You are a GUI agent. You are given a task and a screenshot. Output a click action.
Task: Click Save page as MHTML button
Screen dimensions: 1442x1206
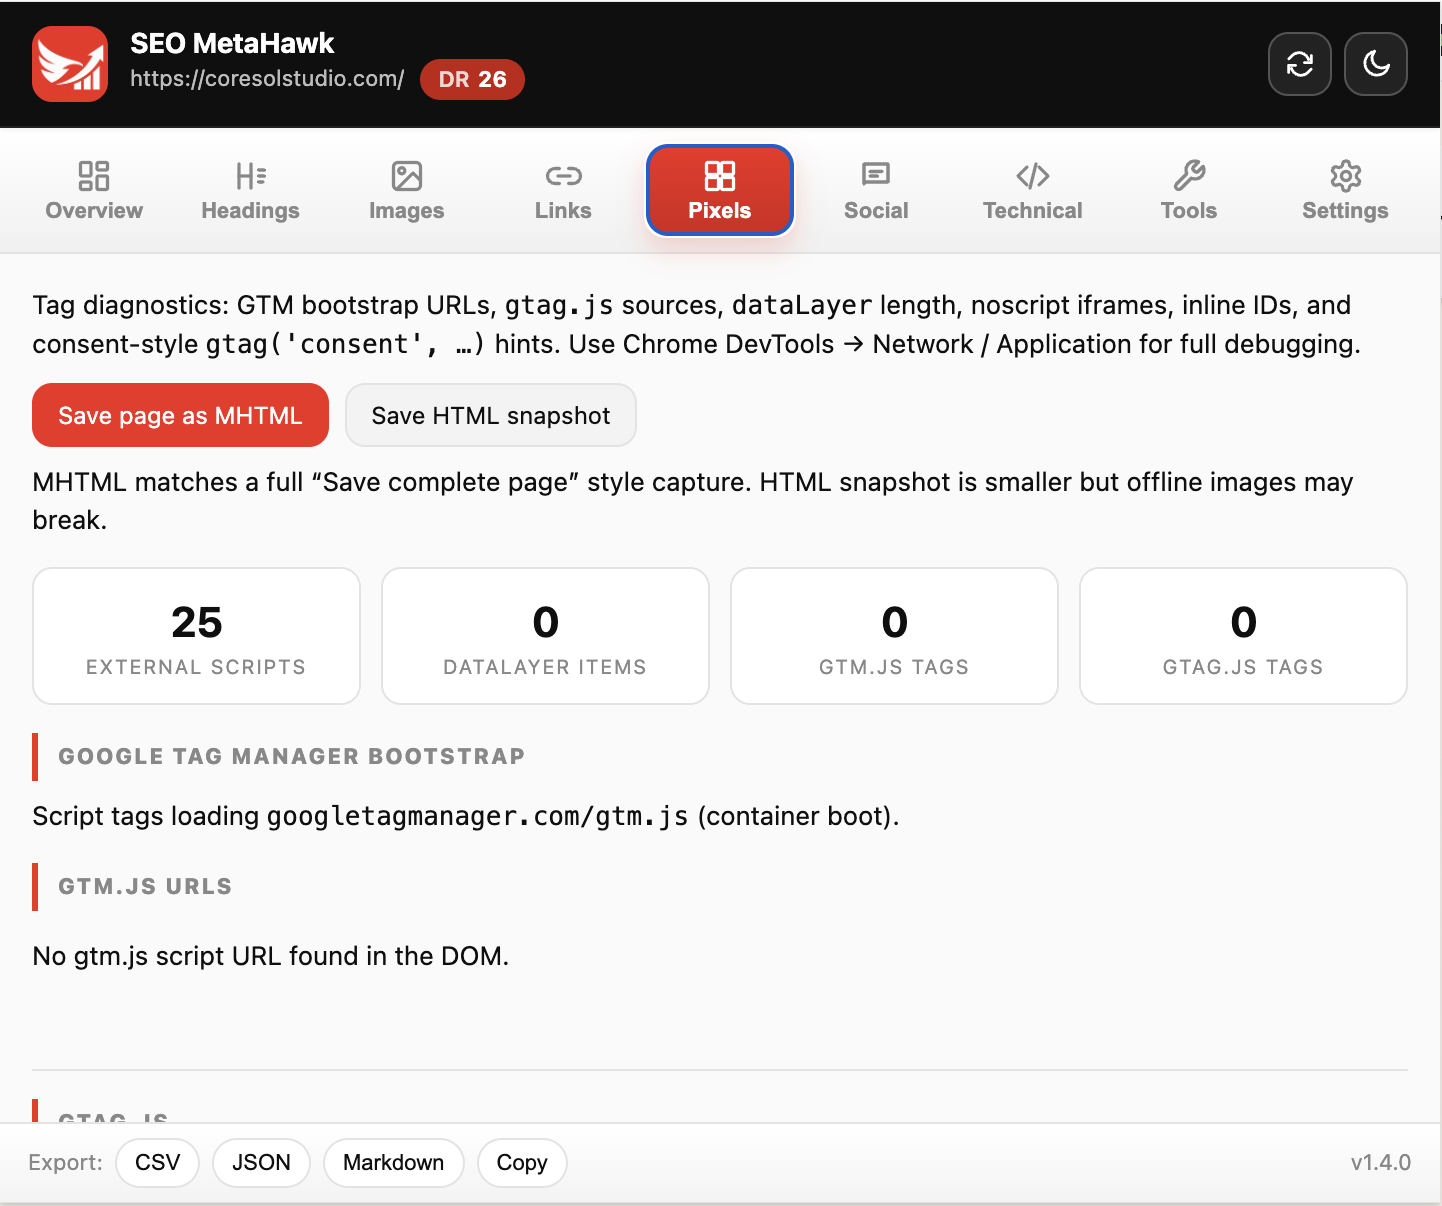(x=180, y=415)
